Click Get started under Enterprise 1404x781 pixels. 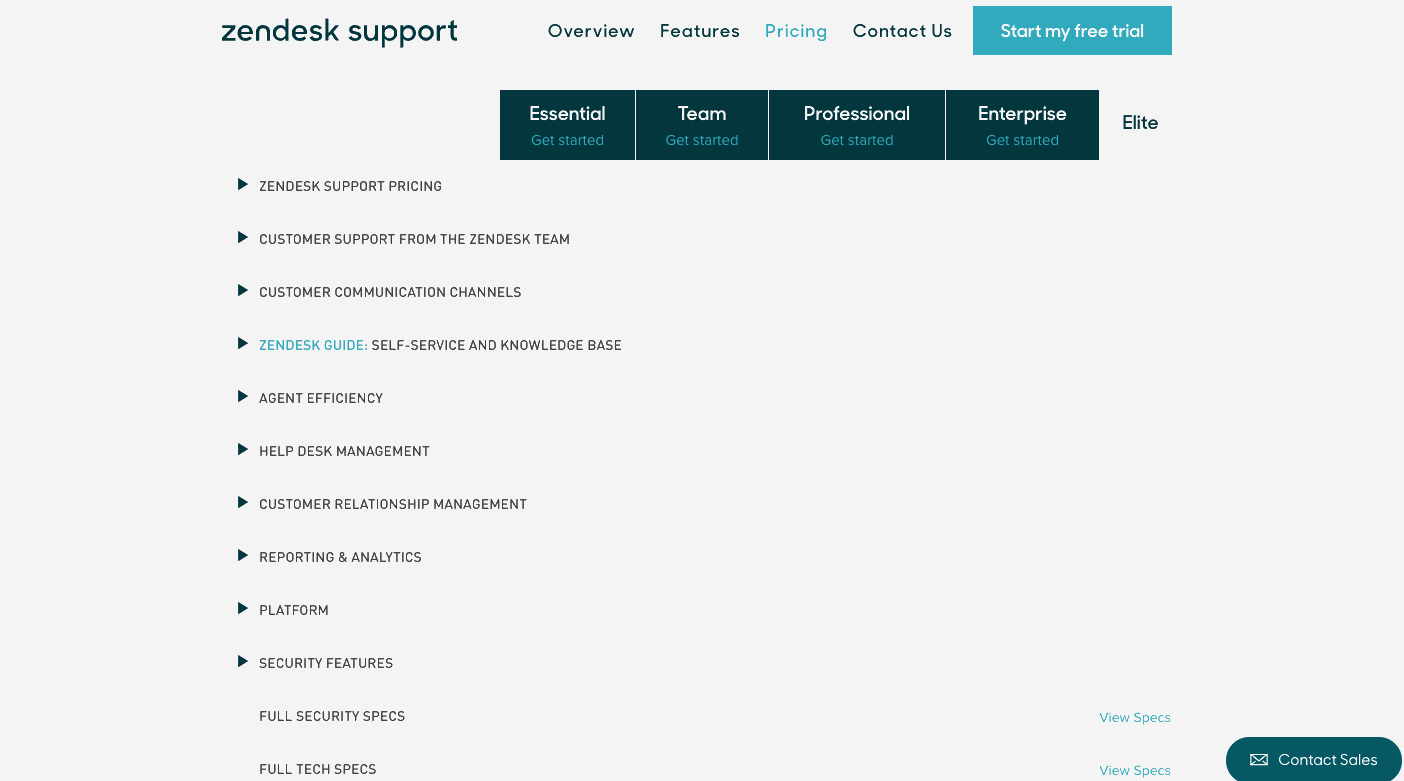click(1022, 141)
